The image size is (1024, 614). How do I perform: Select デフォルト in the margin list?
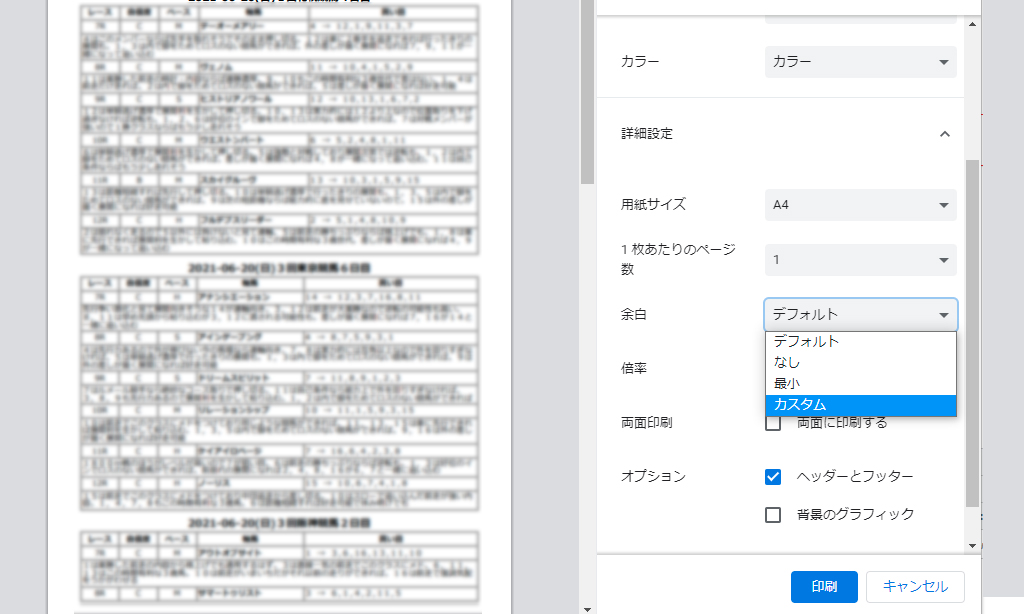click(x=860, y=341)
